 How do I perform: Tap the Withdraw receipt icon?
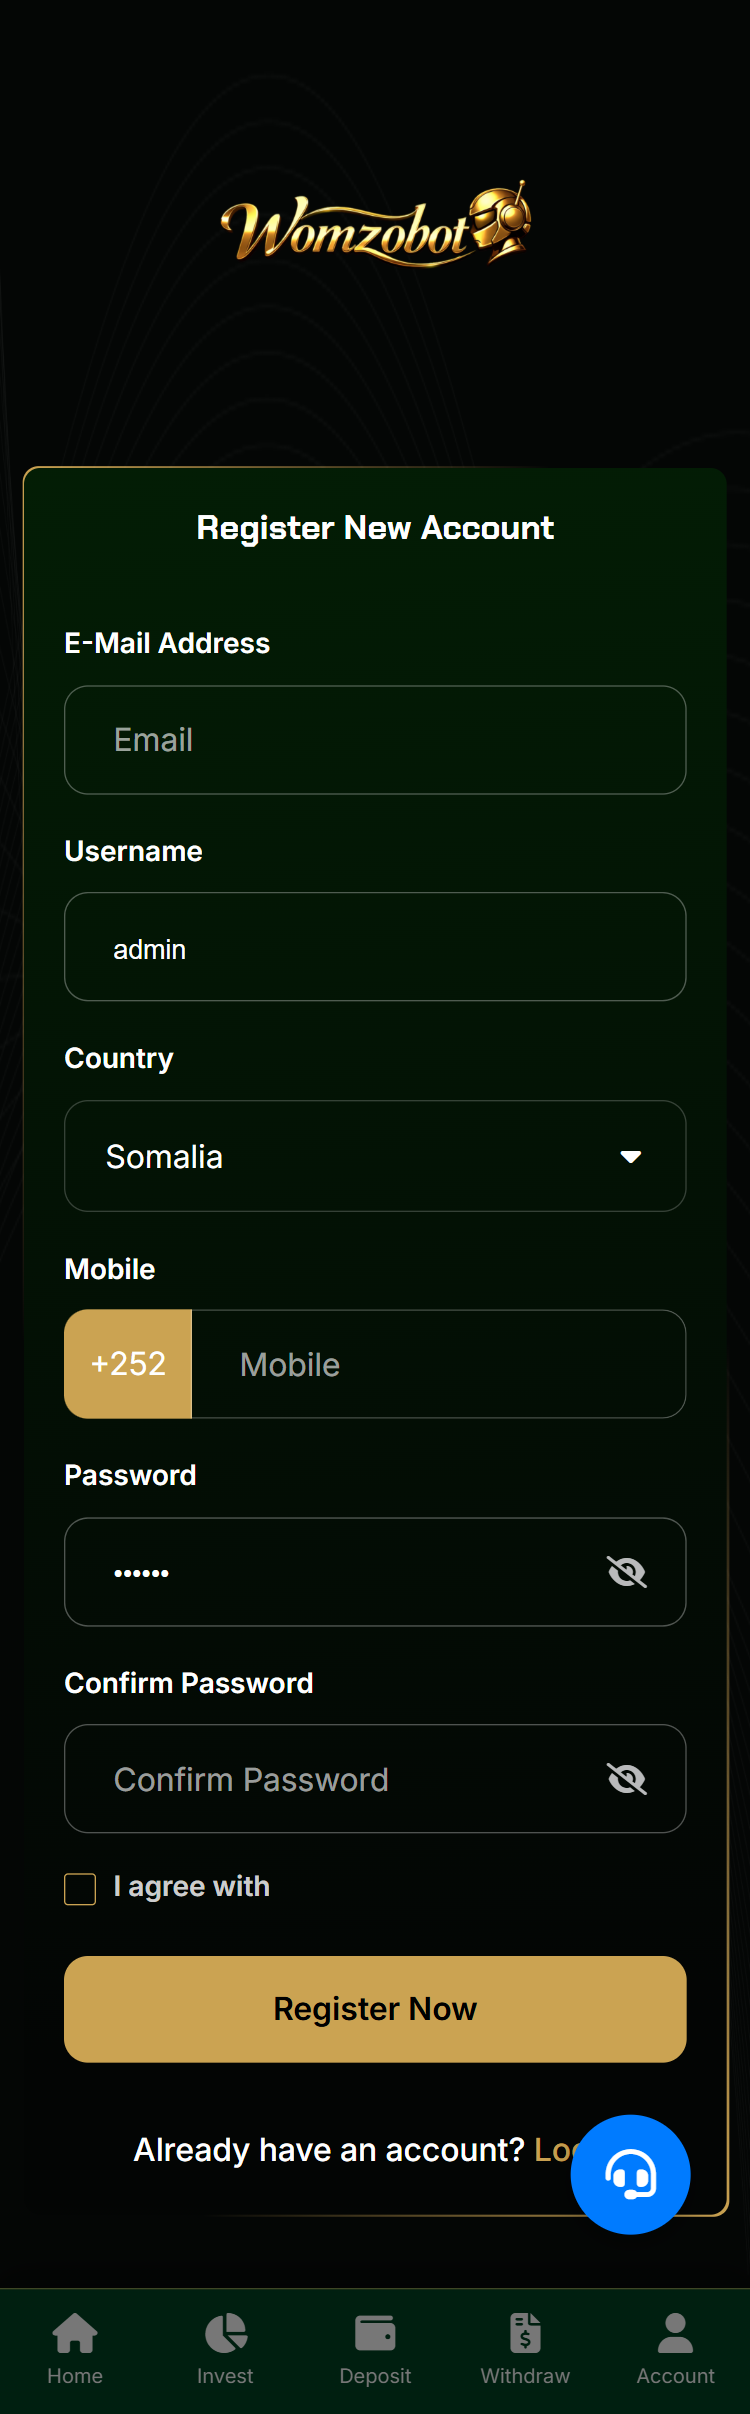525,2333
